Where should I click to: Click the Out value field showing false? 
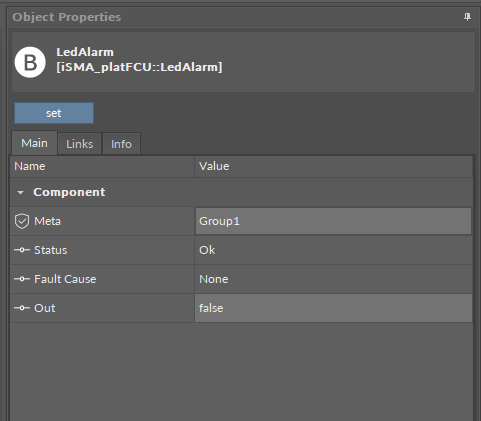tap(333, 308)
